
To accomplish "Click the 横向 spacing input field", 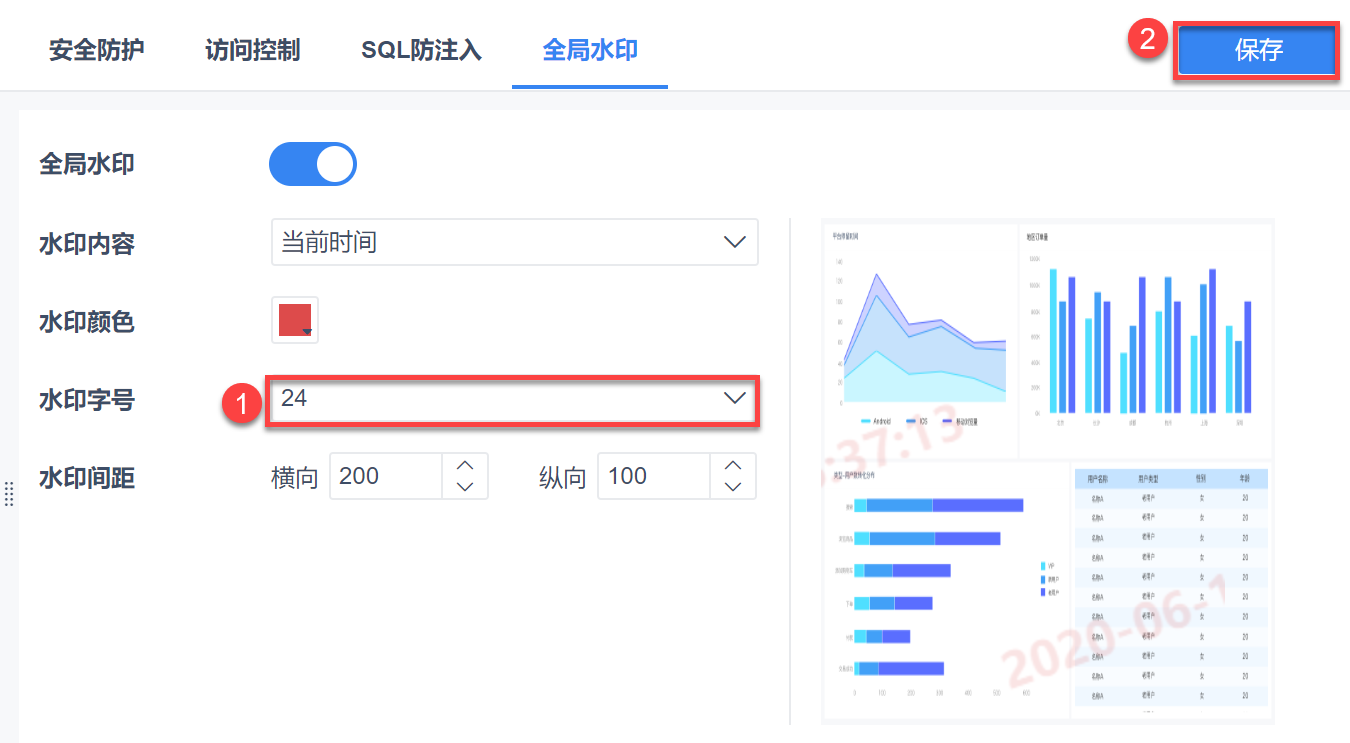I will coord(386,476).
